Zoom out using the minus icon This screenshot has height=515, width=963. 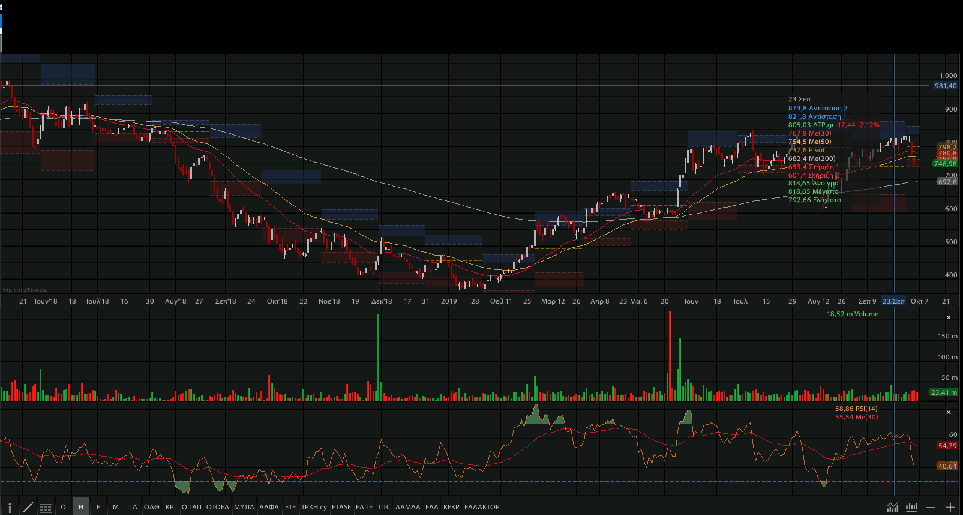coord(932,507)
